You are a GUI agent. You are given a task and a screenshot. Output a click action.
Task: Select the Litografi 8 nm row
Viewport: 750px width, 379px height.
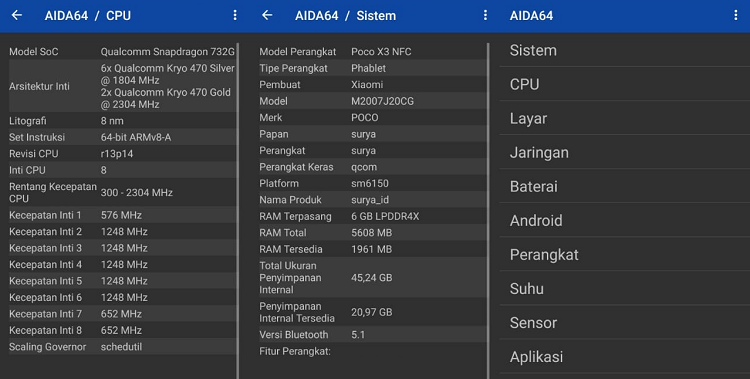[x=122, y=121]
